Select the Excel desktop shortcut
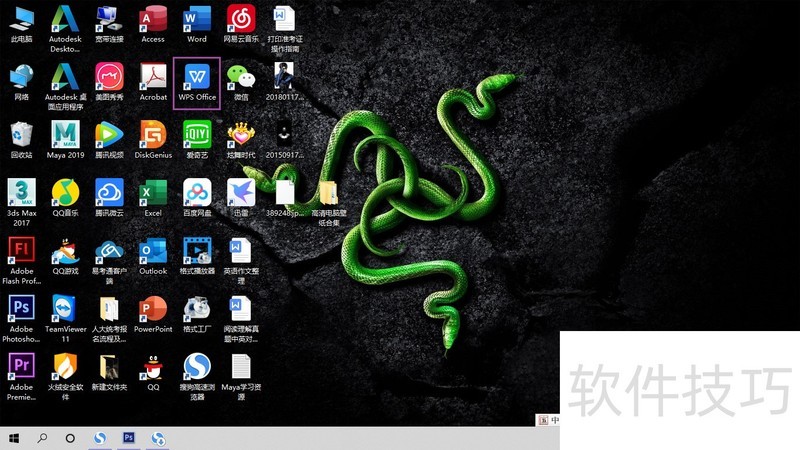This screenshot has width=800, height=450. [153, 198]
